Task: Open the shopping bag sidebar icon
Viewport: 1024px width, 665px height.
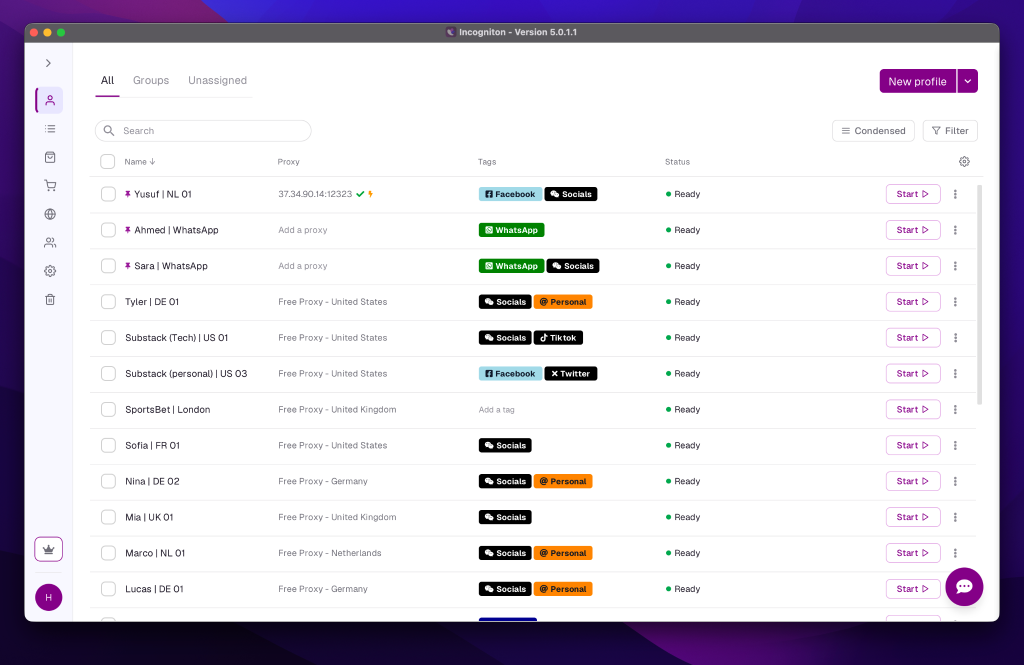Action: 50,157
